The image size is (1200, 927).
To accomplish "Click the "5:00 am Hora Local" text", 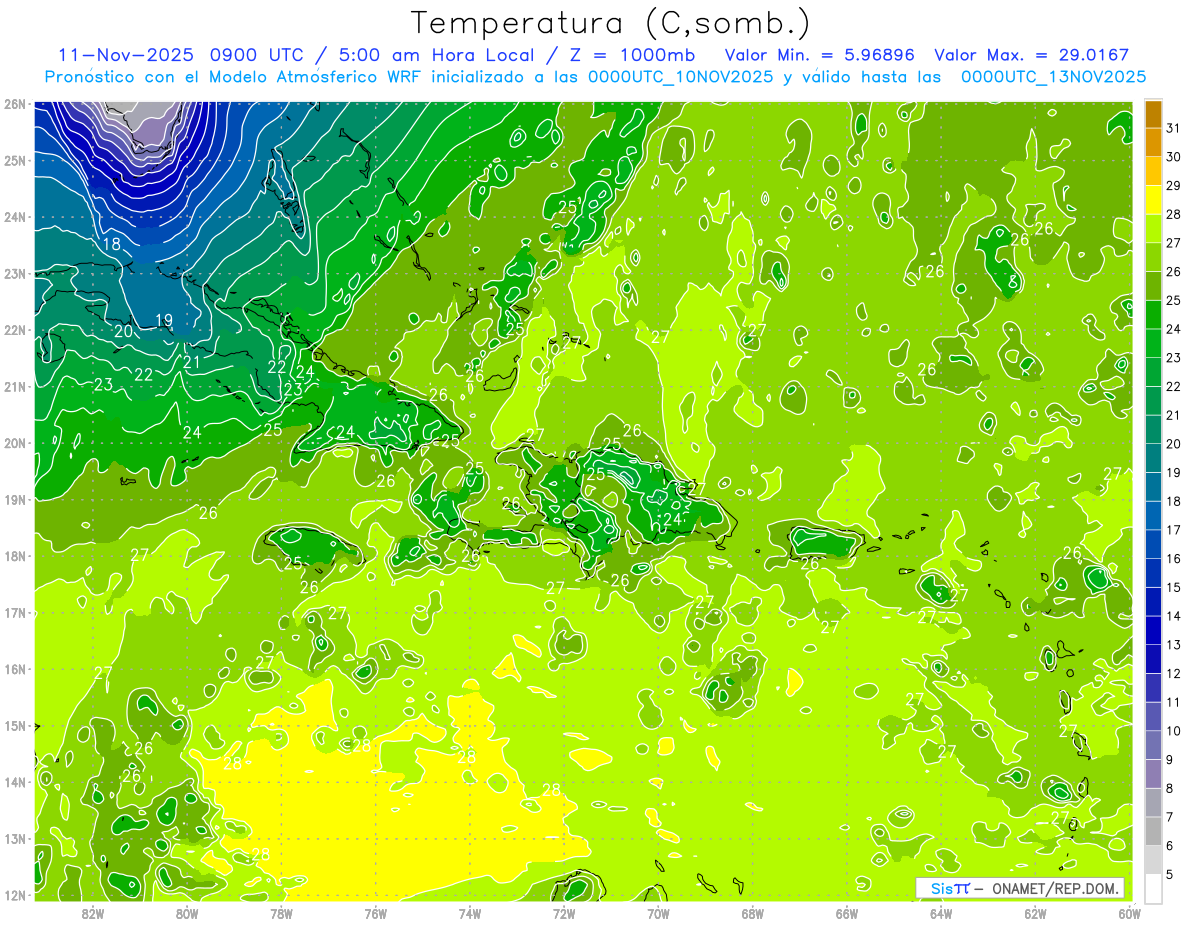I will click(x=435, y=55).
